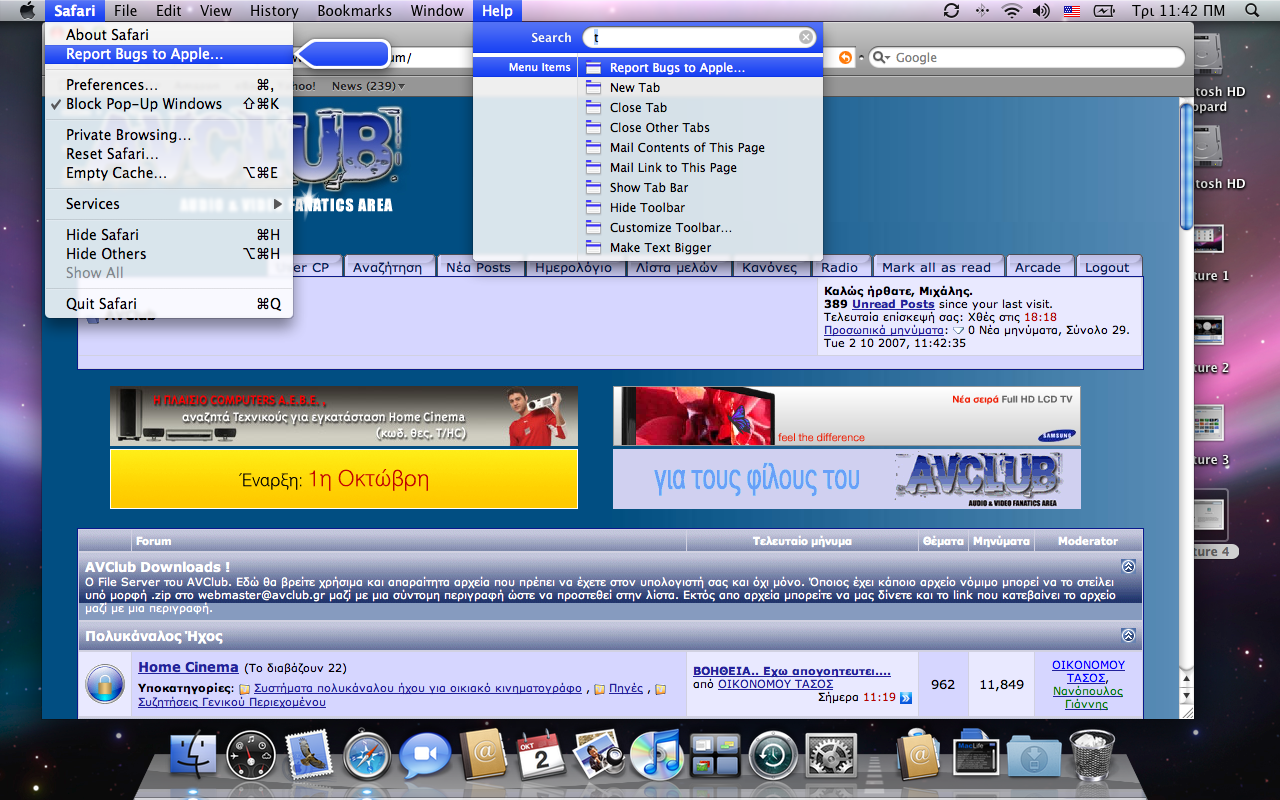Click the volume speaker icon
The image size is (1280, 800).
click(1041, 11)
